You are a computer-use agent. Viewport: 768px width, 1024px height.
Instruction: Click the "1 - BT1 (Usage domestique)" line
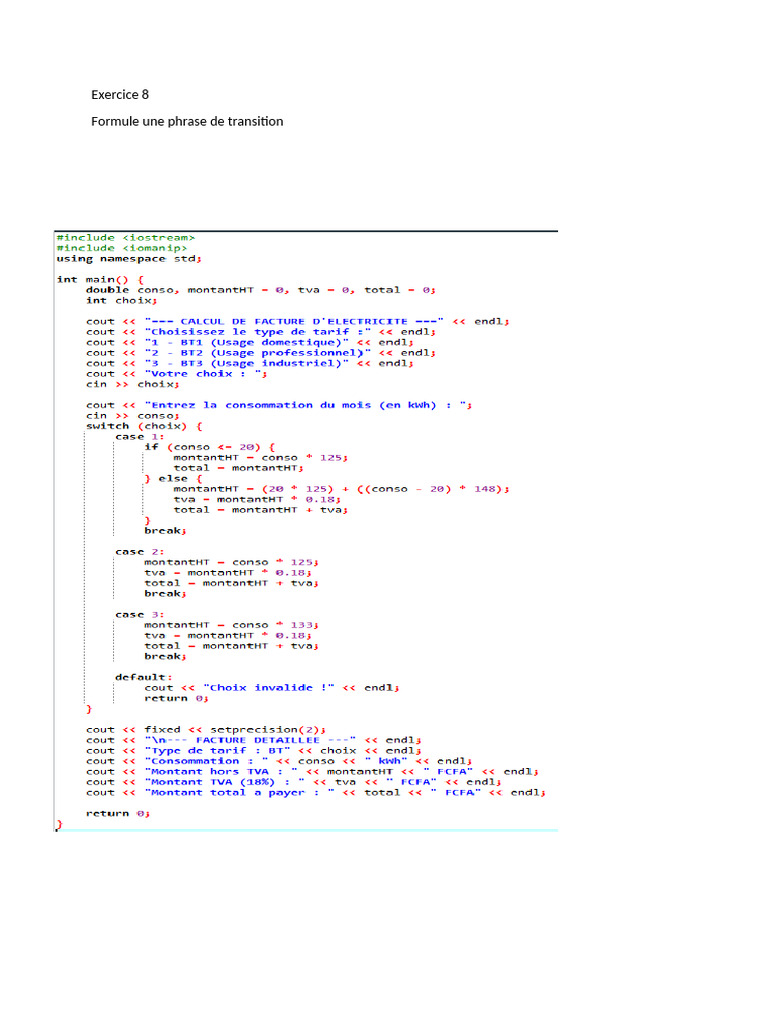tap(250, 342)
